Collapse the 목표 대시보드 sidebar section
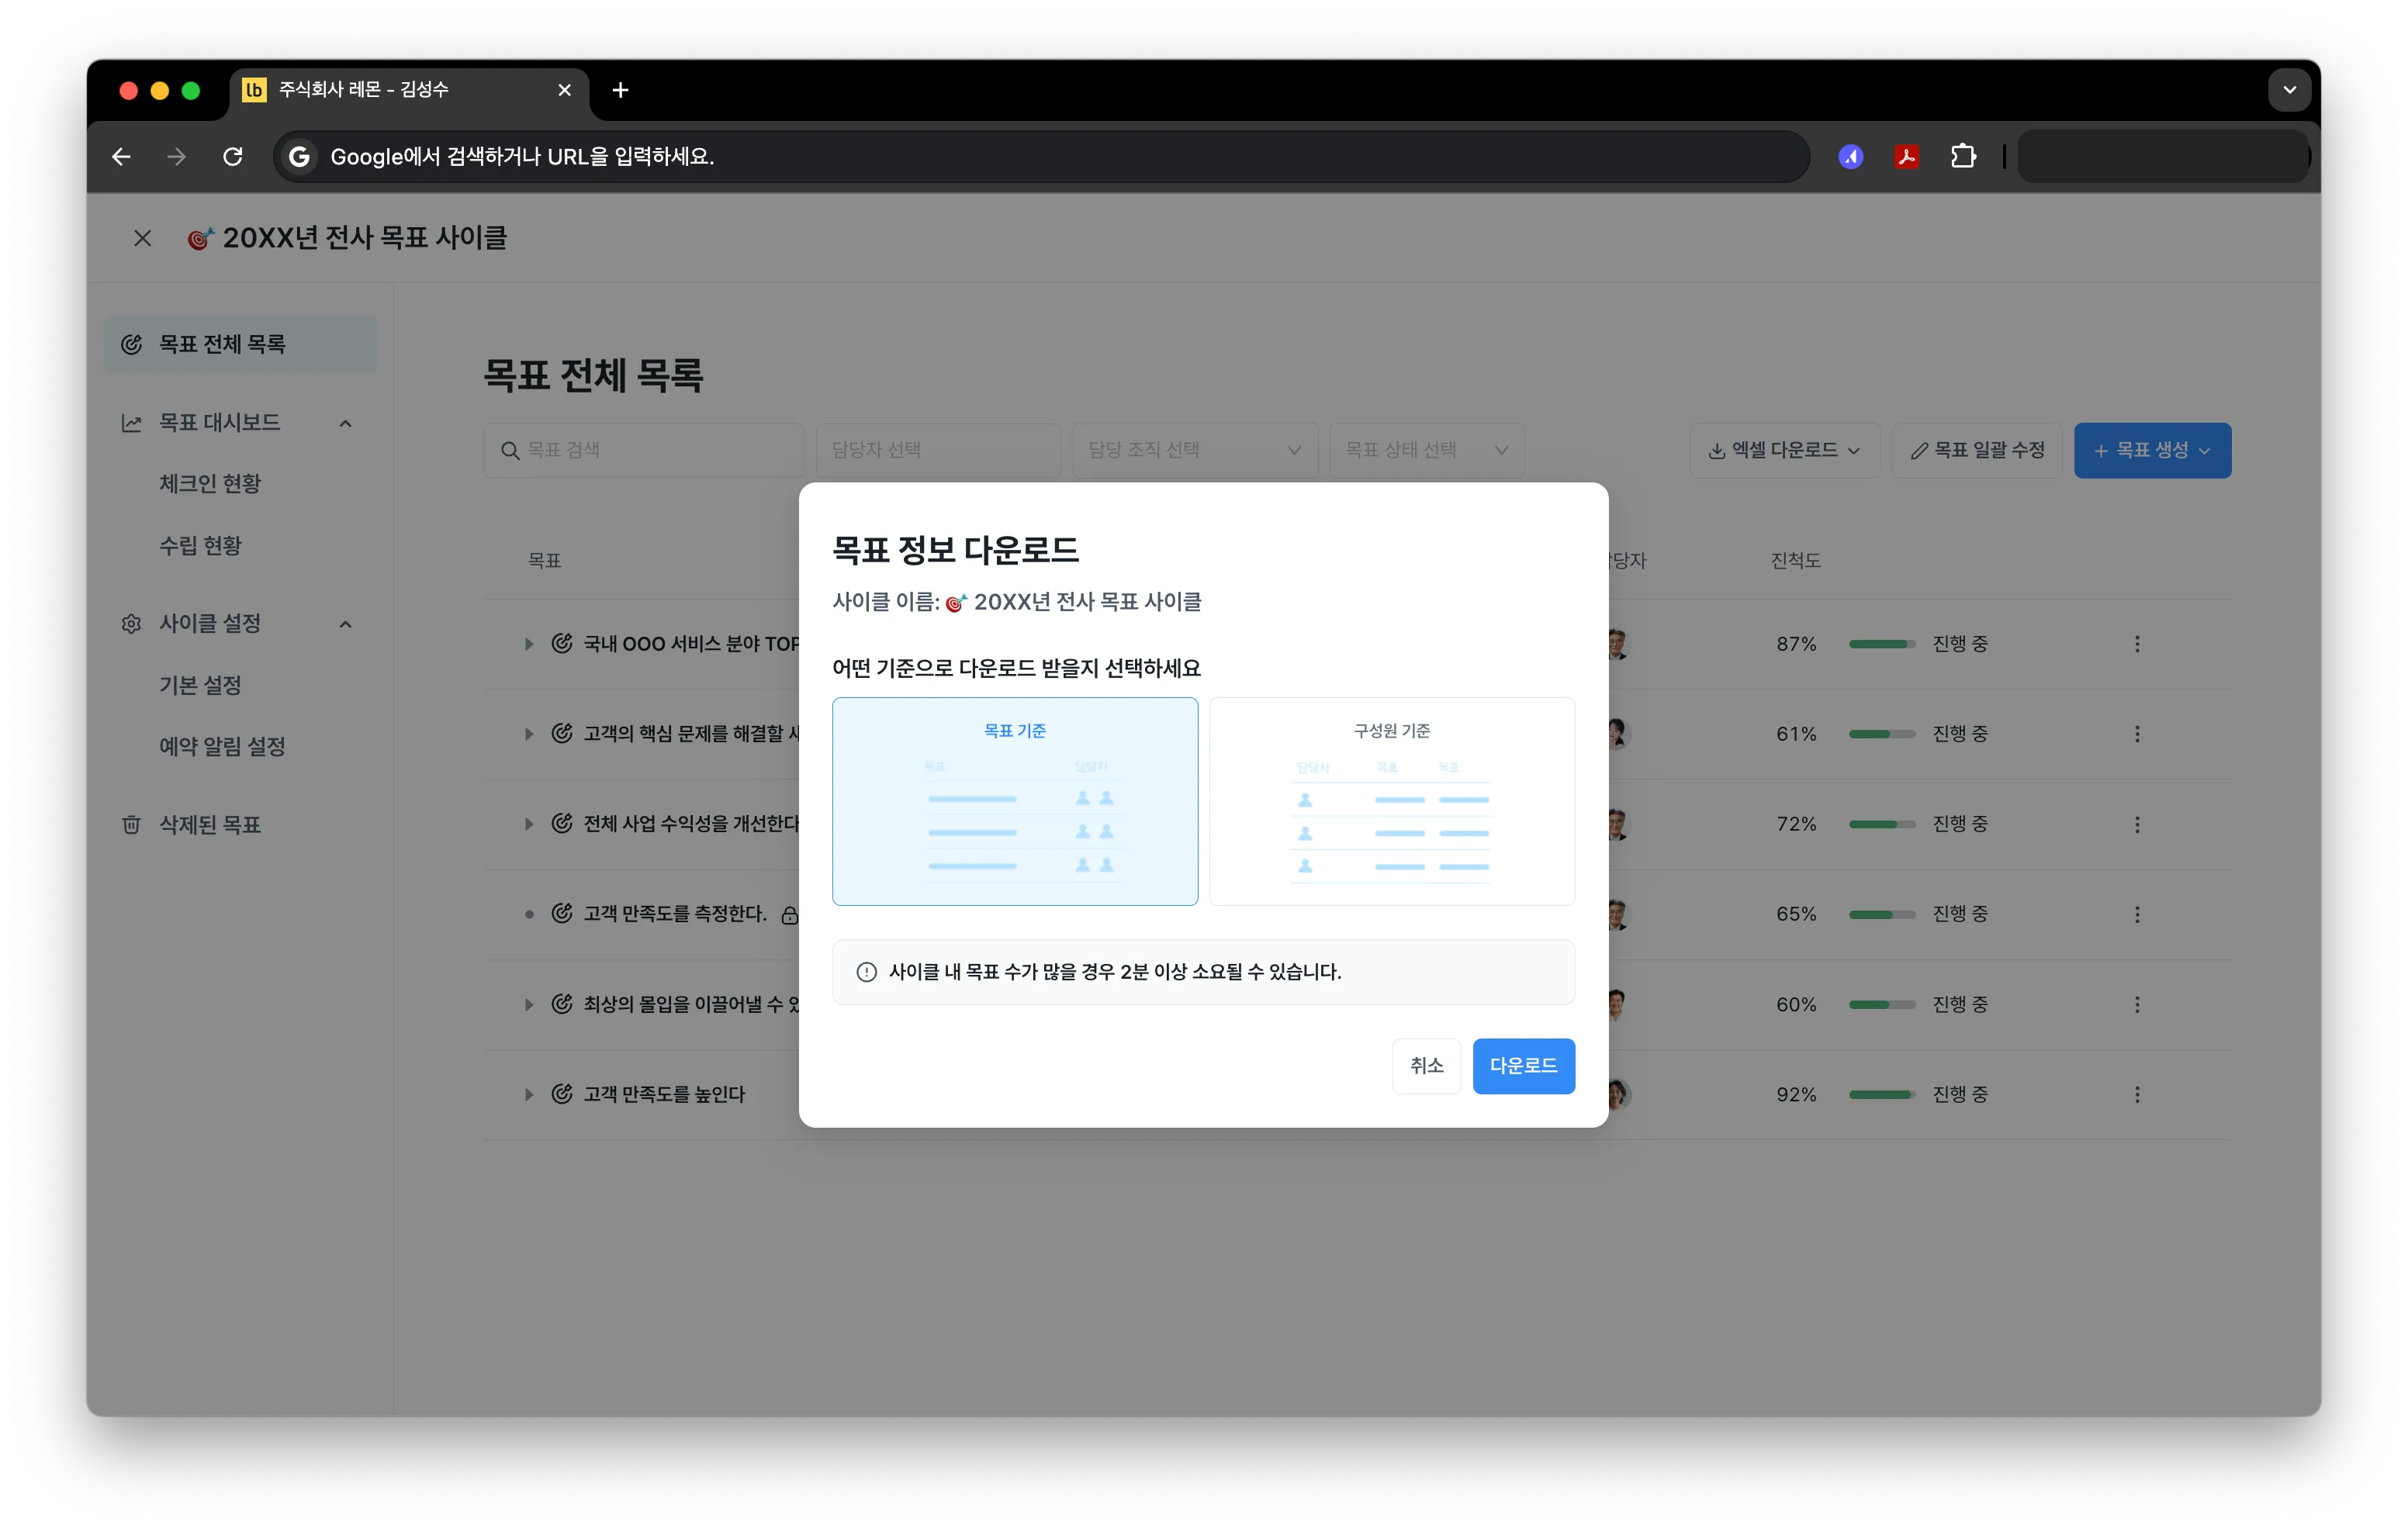The height and width of the screenshot is (1531, 2408). pos(345,423)
